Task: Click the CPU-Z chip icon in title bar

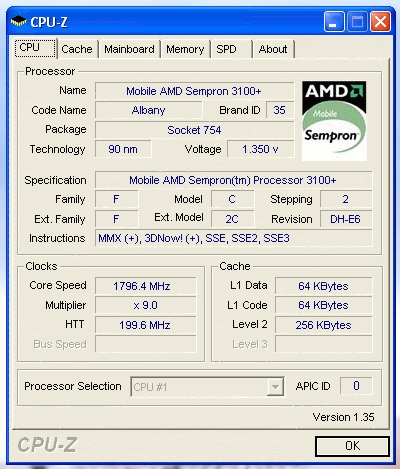Action: pyautogui.click(x=18, y=21)
